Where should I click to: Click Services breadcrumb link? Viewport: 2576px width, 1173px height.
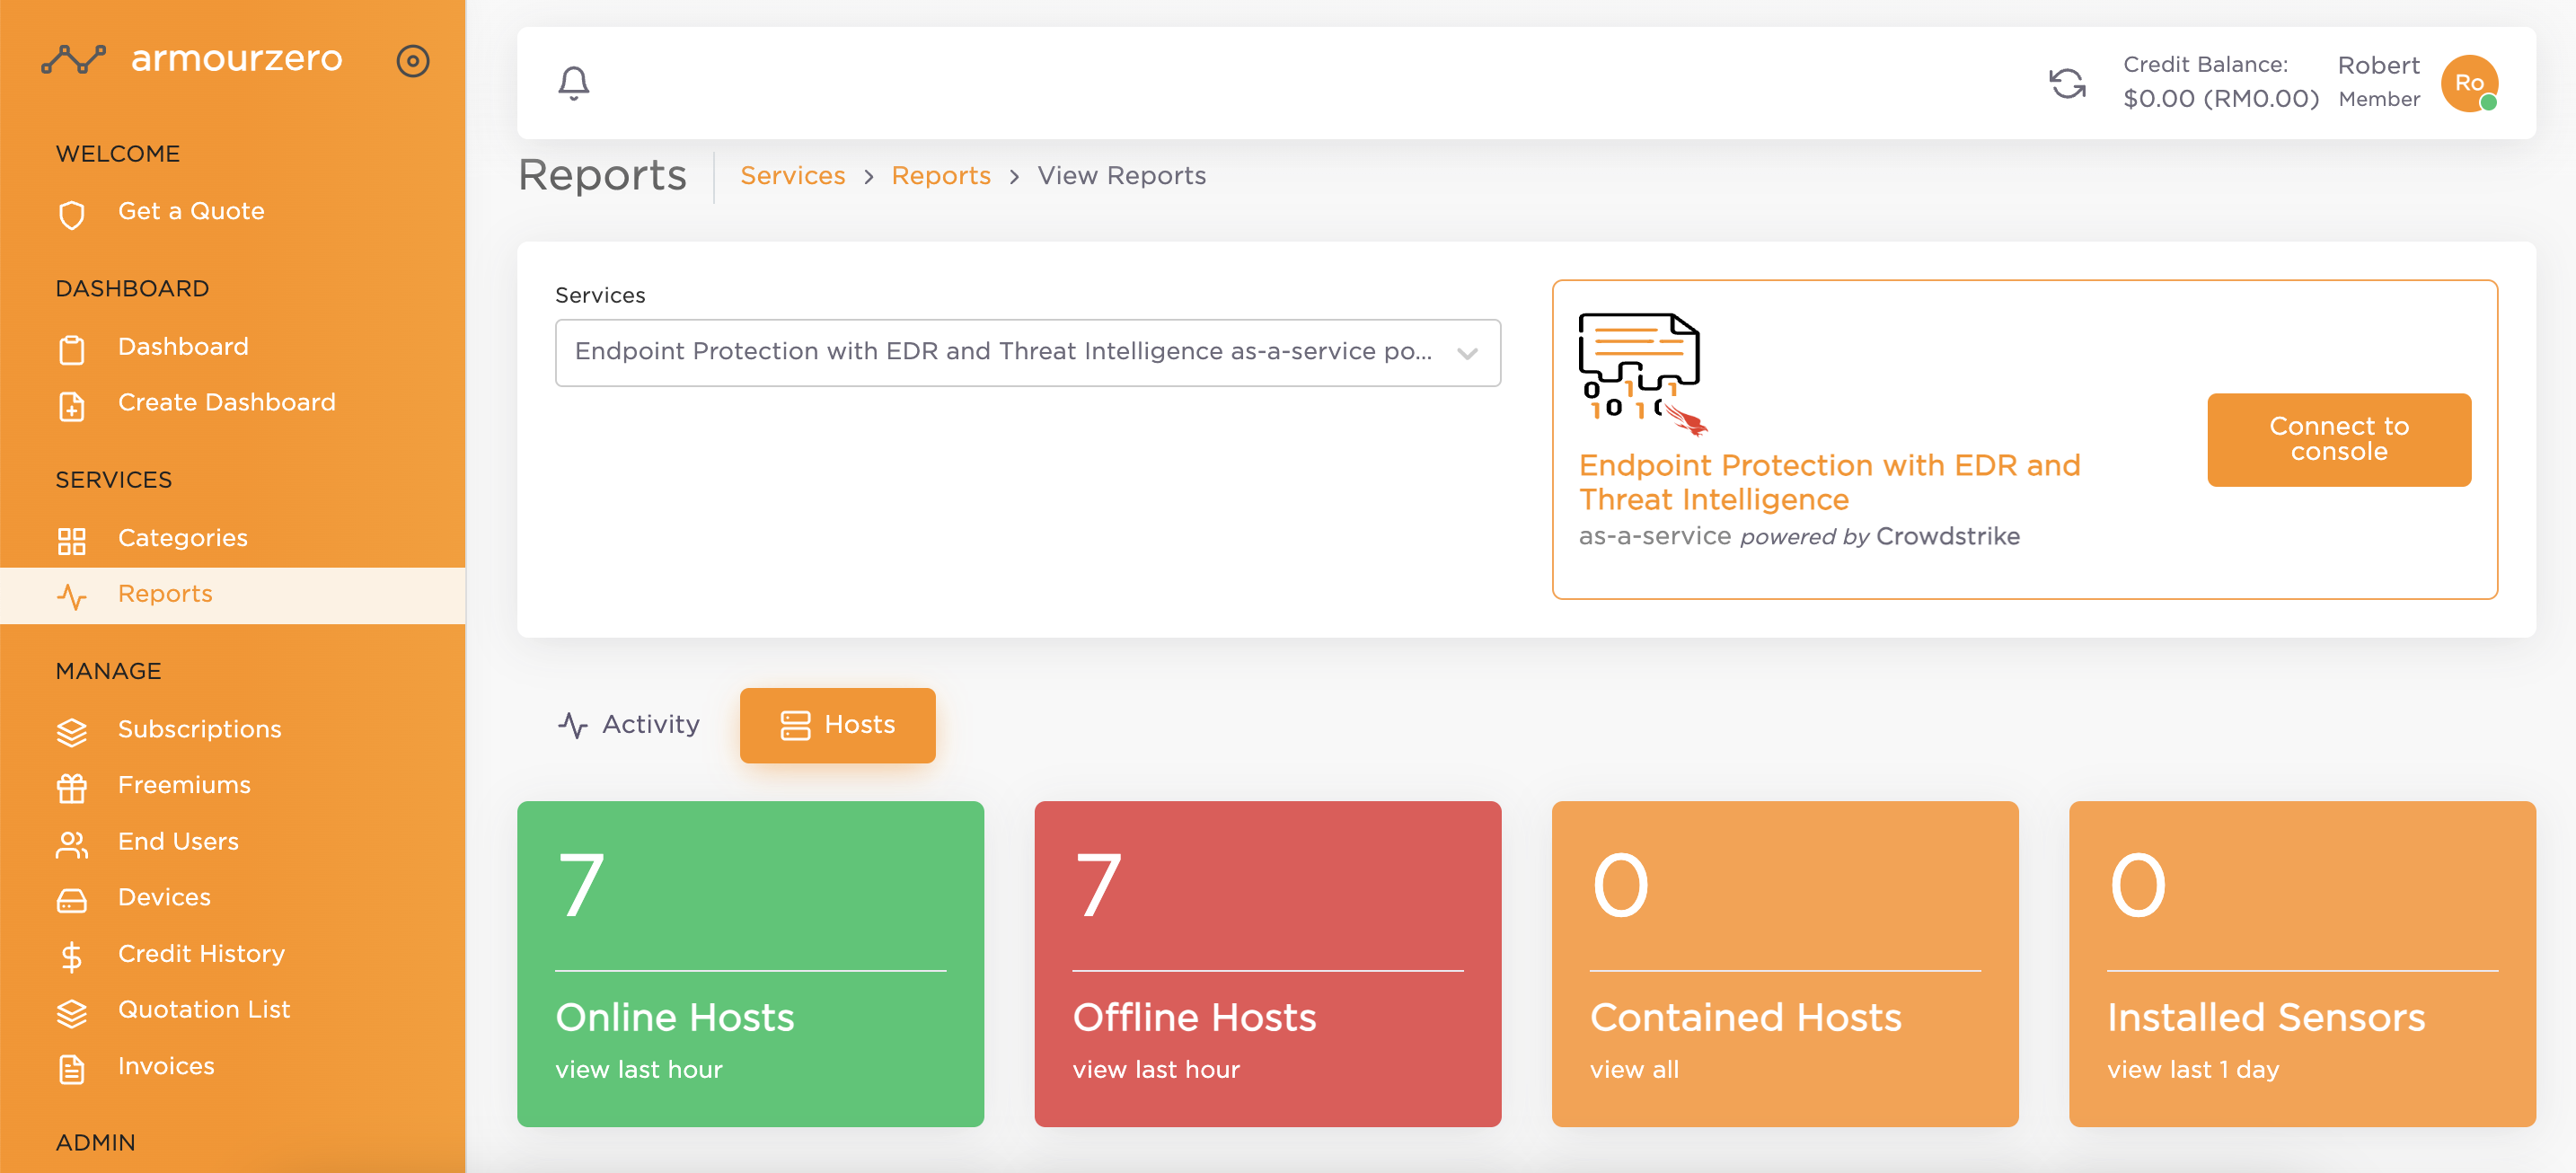click(x=792, y=176)
